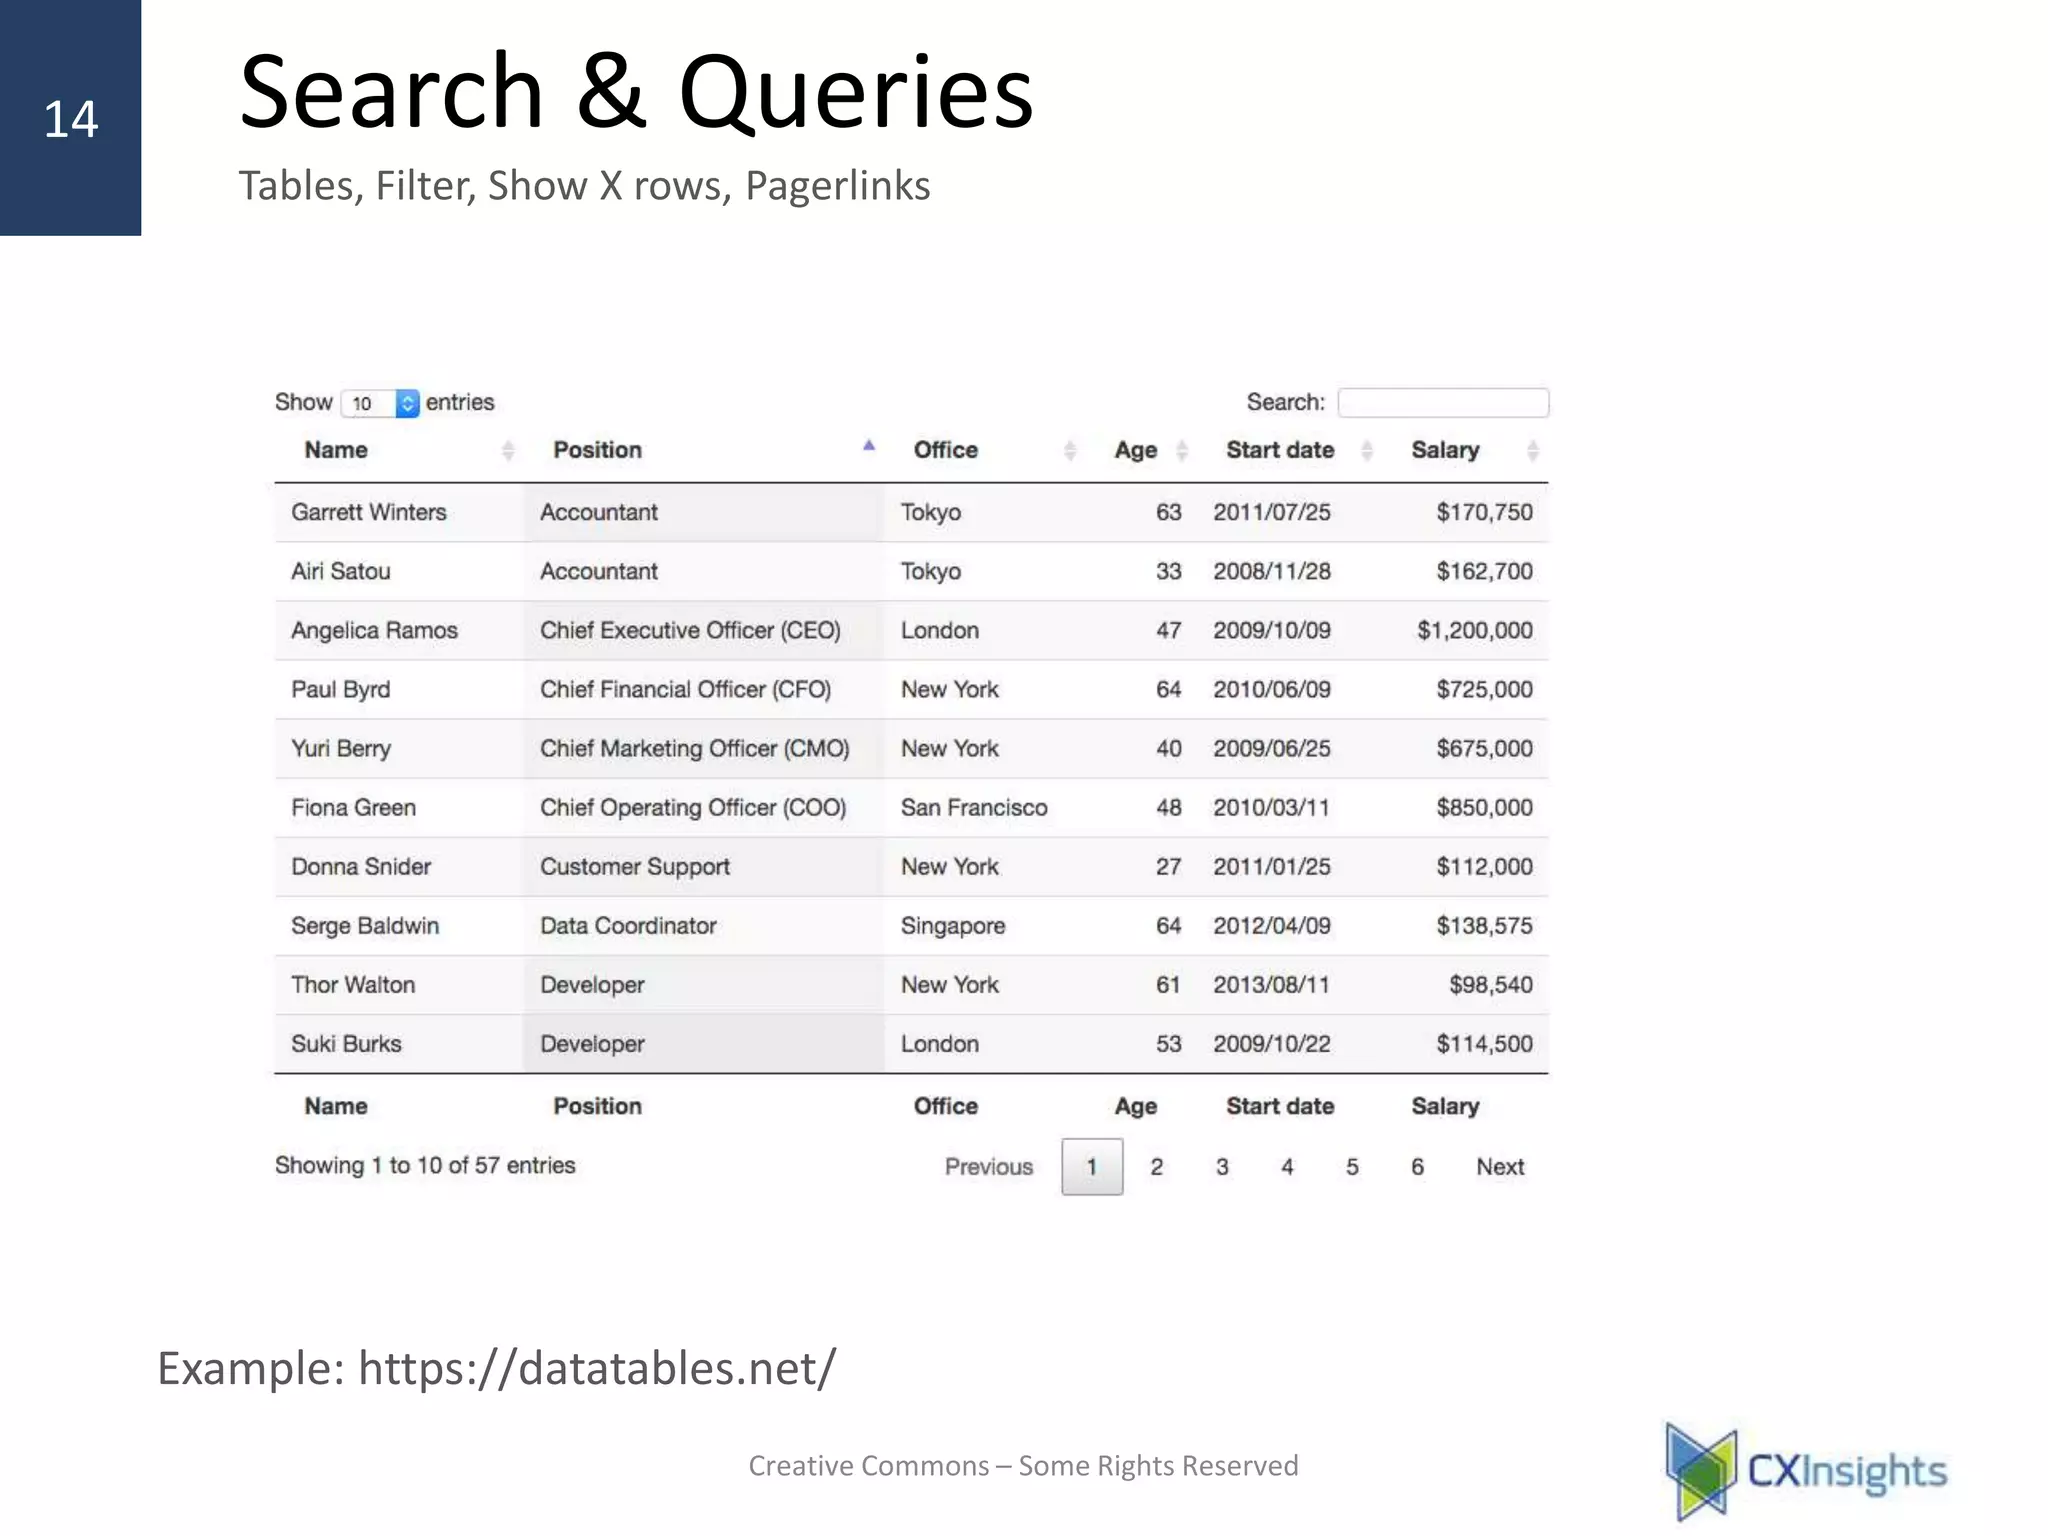The image size is (2048, 1536).
Task: Click the Suki Burks name cell
Action: click(x=346, y=1044)
